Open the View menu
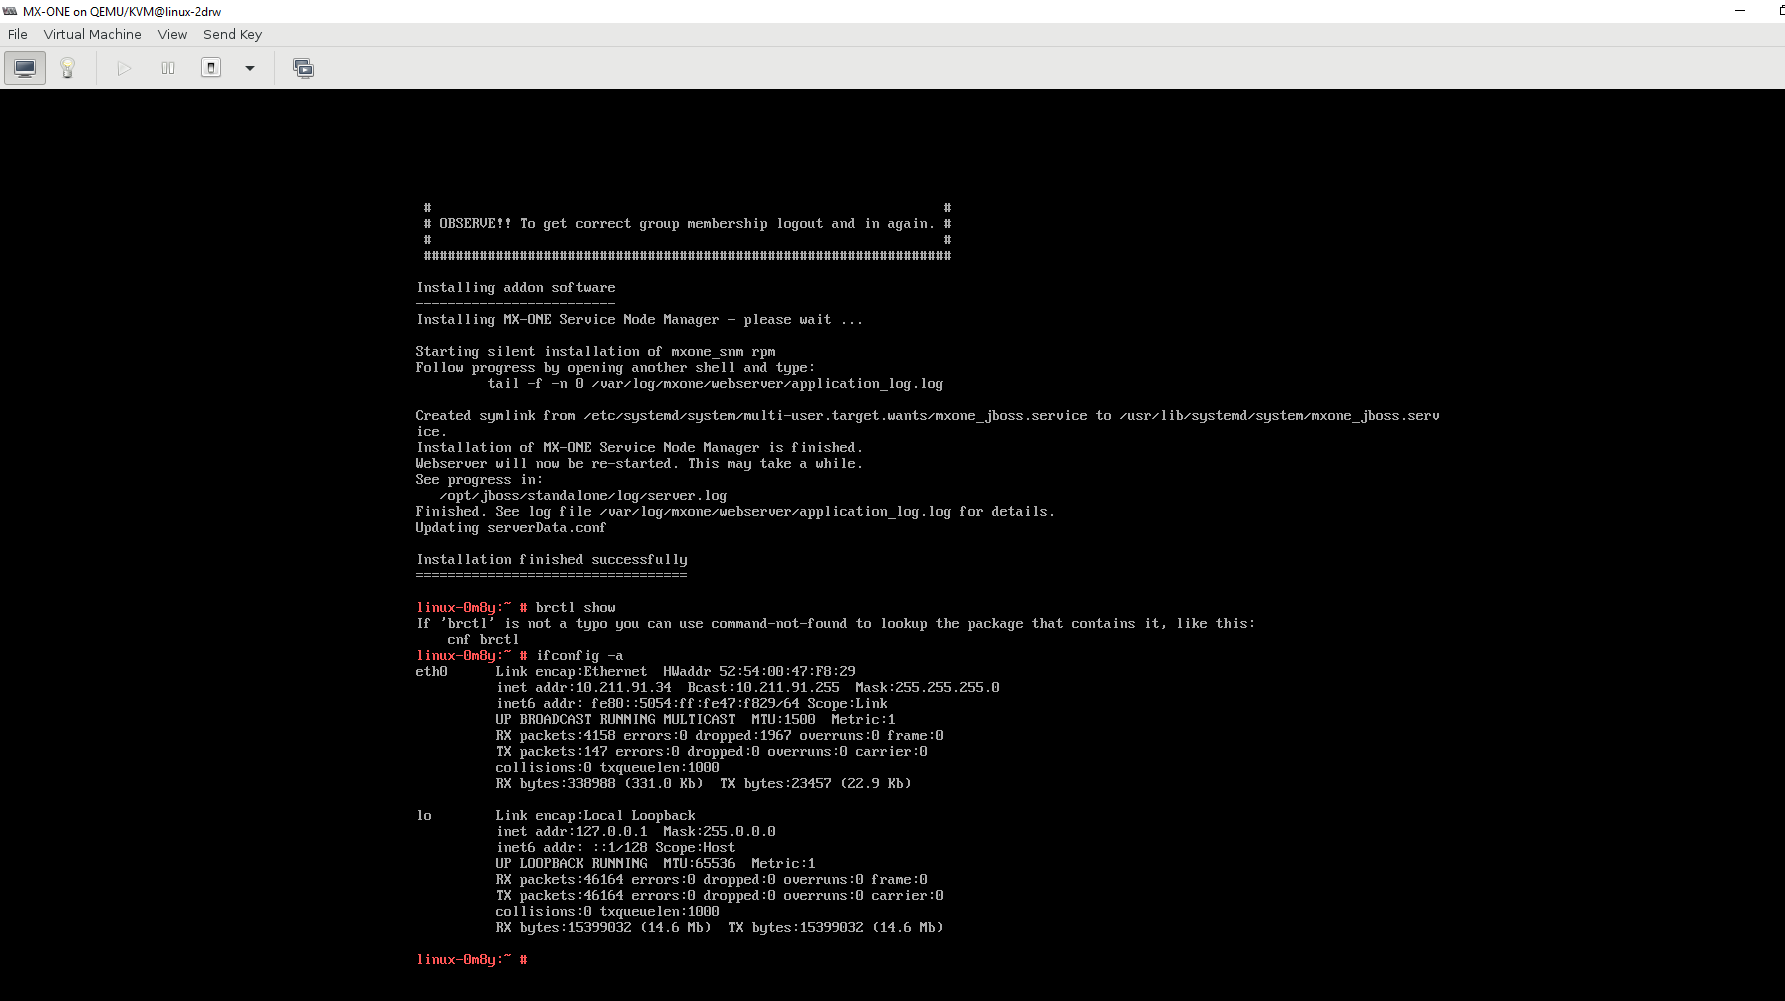This screenshot has width=1785, height=1001. (x=172, y=34)
